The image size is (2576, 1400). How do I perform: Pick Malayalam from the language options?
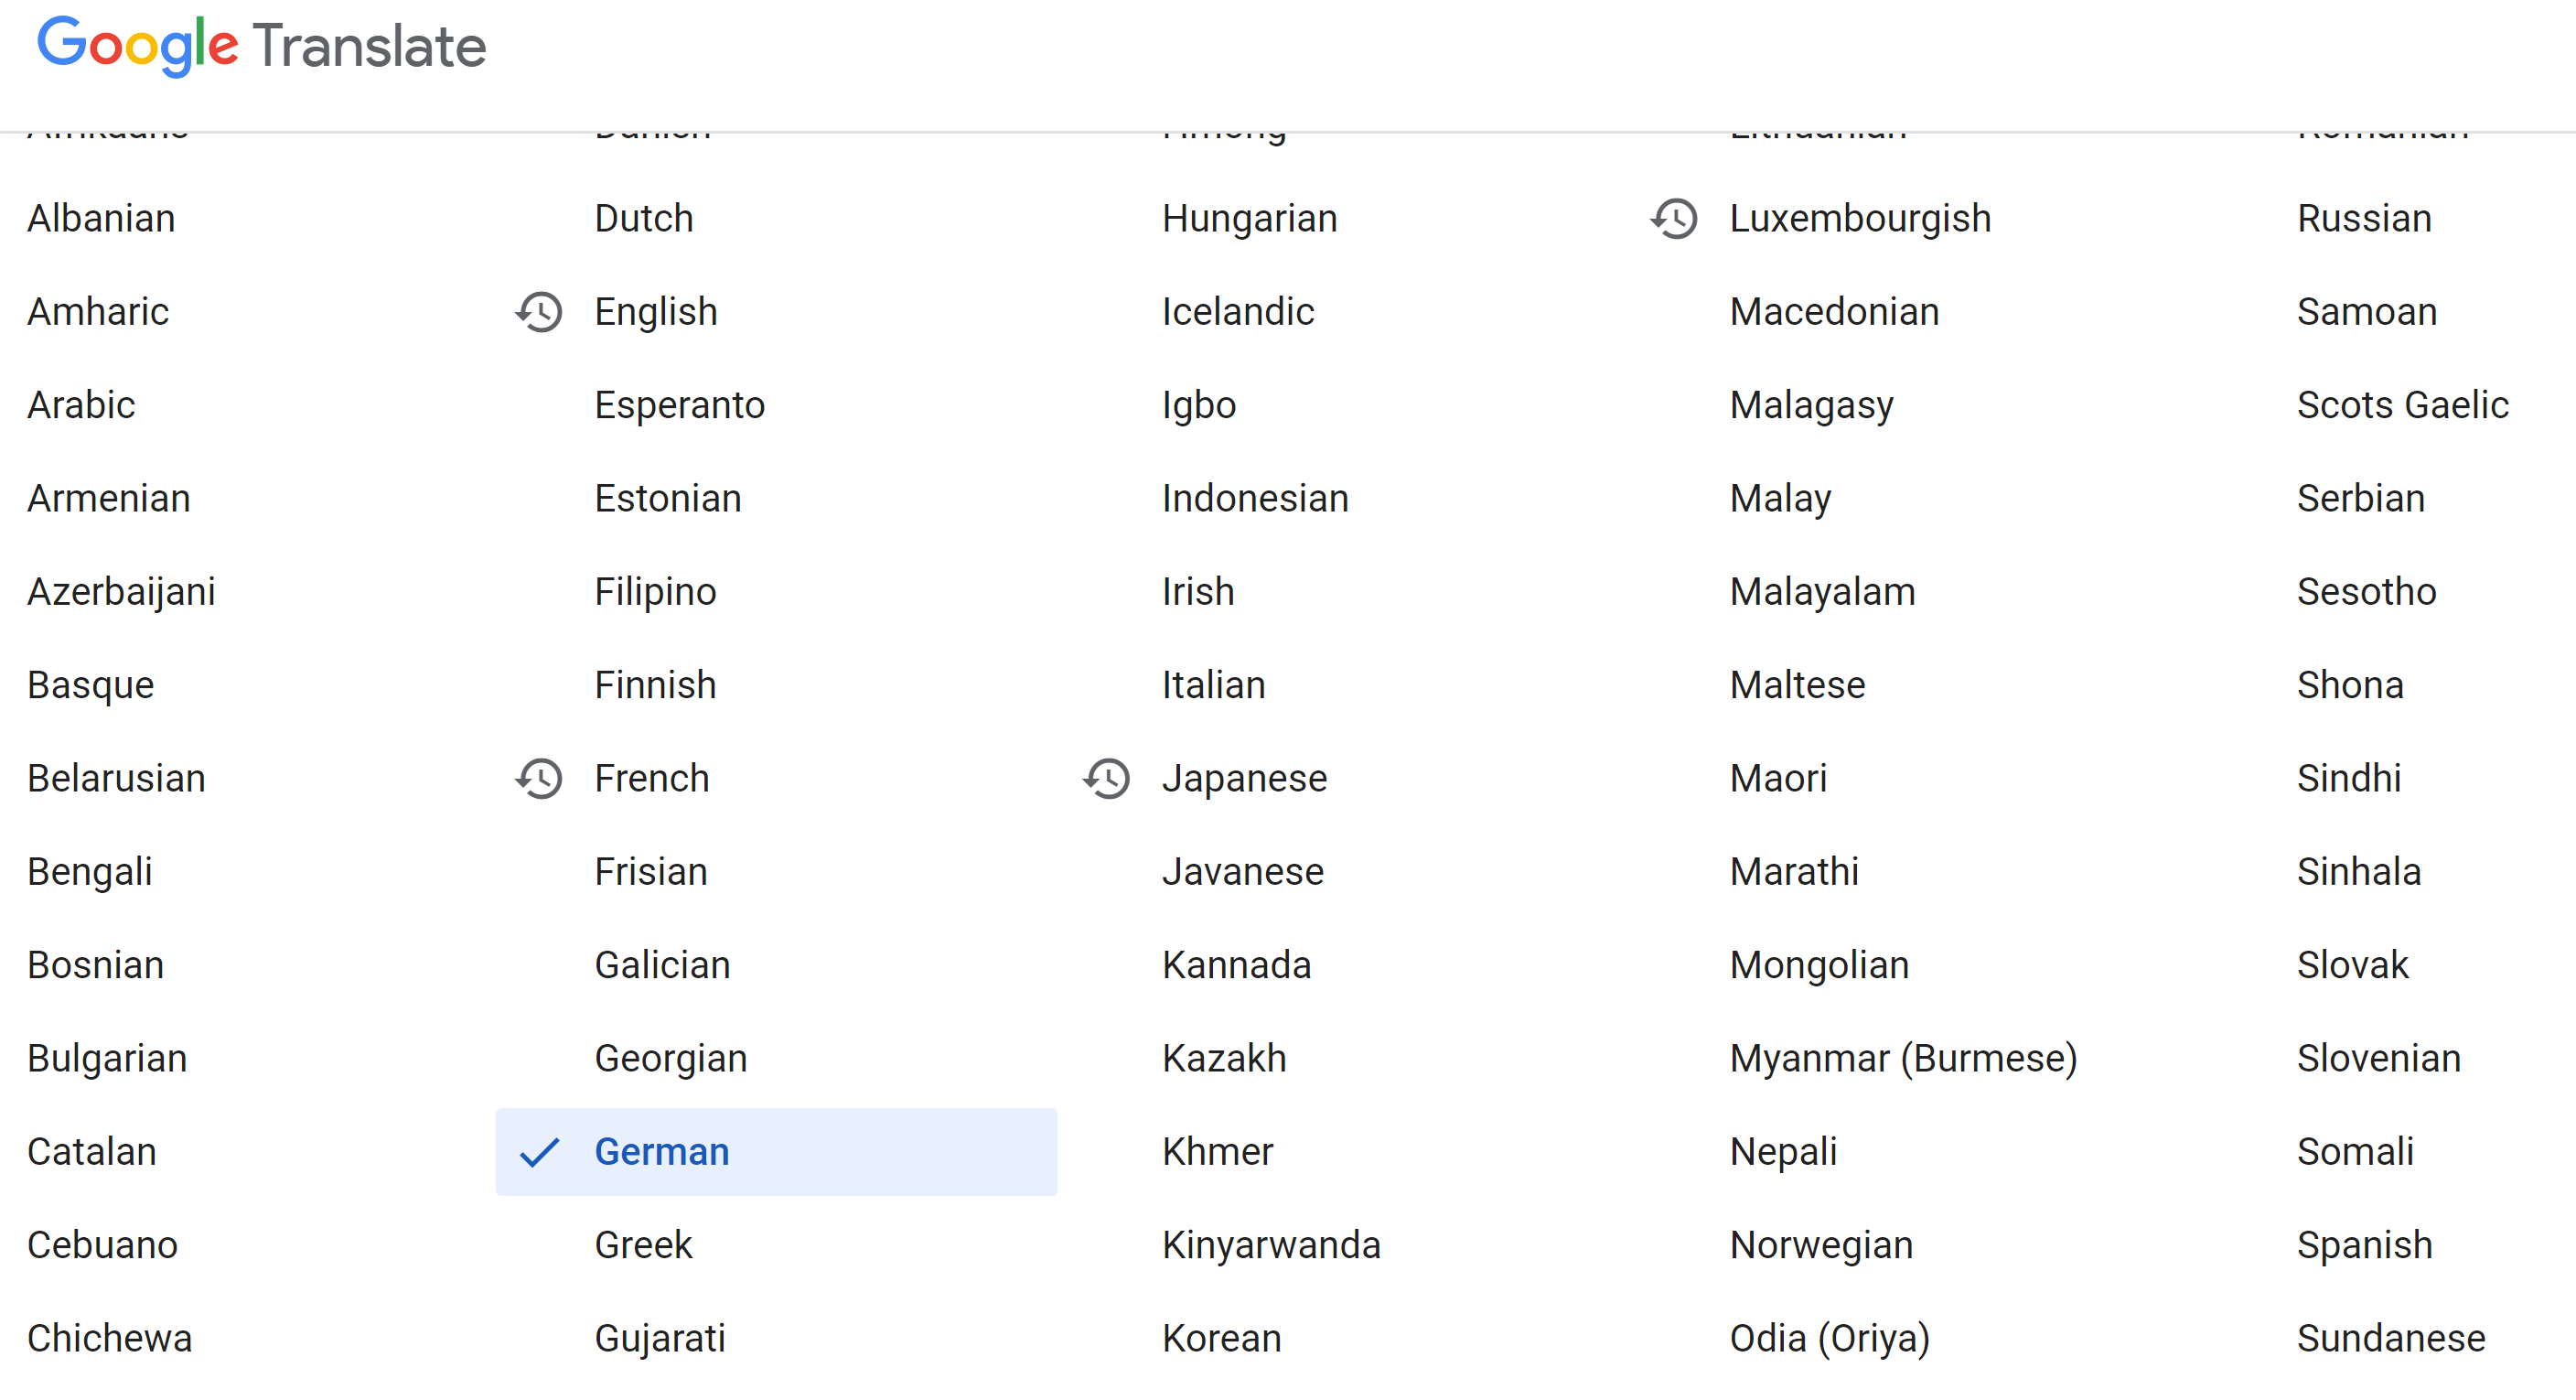click(x=1822, y=592)
